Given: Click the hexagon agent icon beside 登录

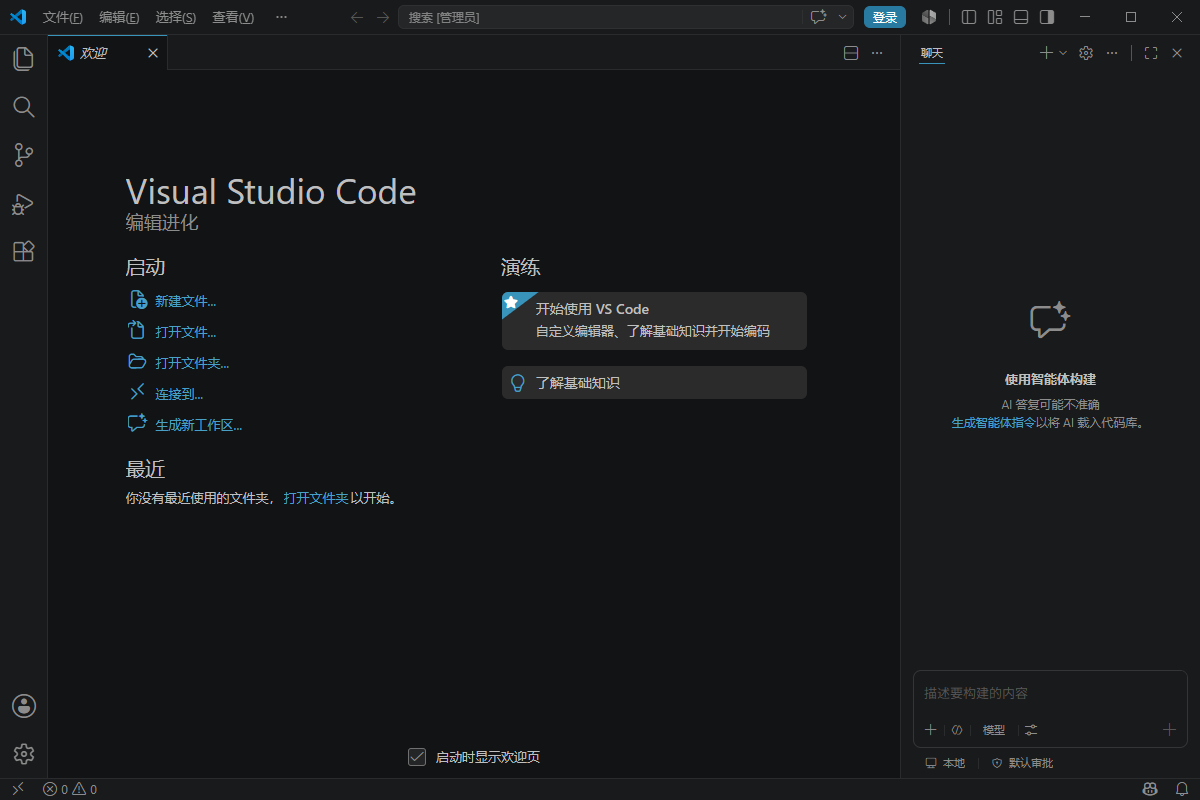Looking at the screenshot, I should point(929,17).
